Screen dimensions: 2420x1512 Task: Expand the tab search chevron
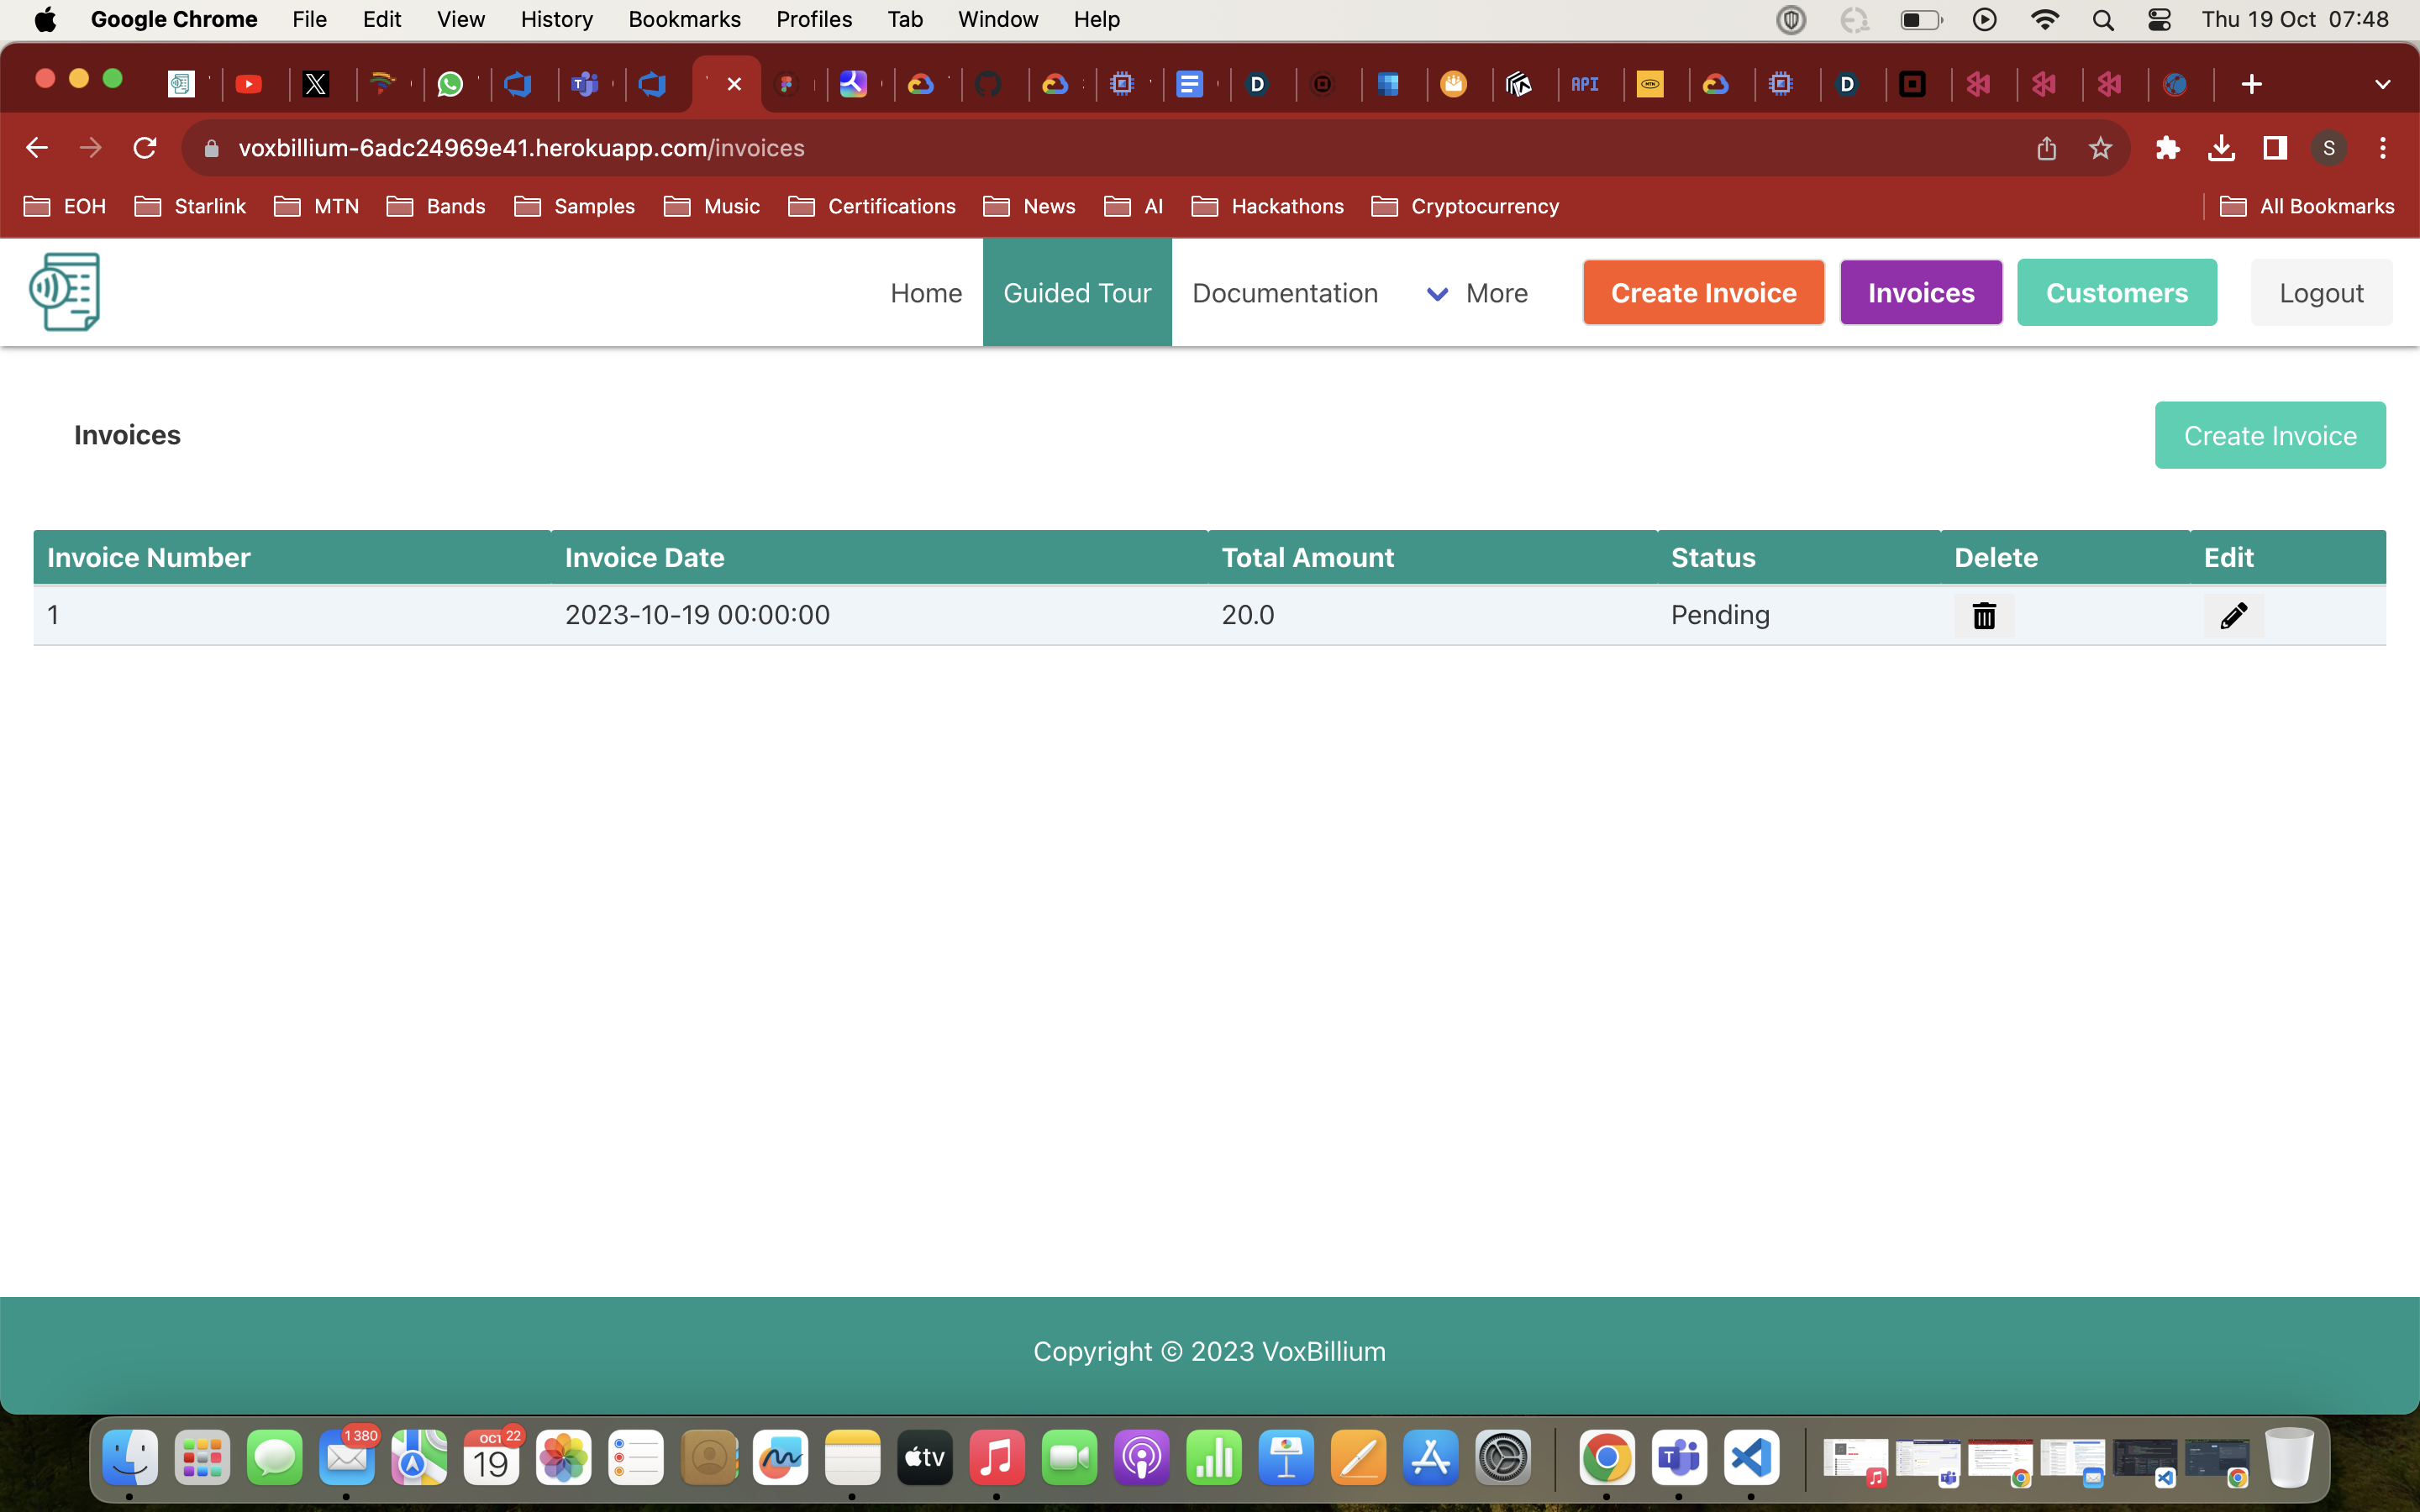coord(2382,85)
